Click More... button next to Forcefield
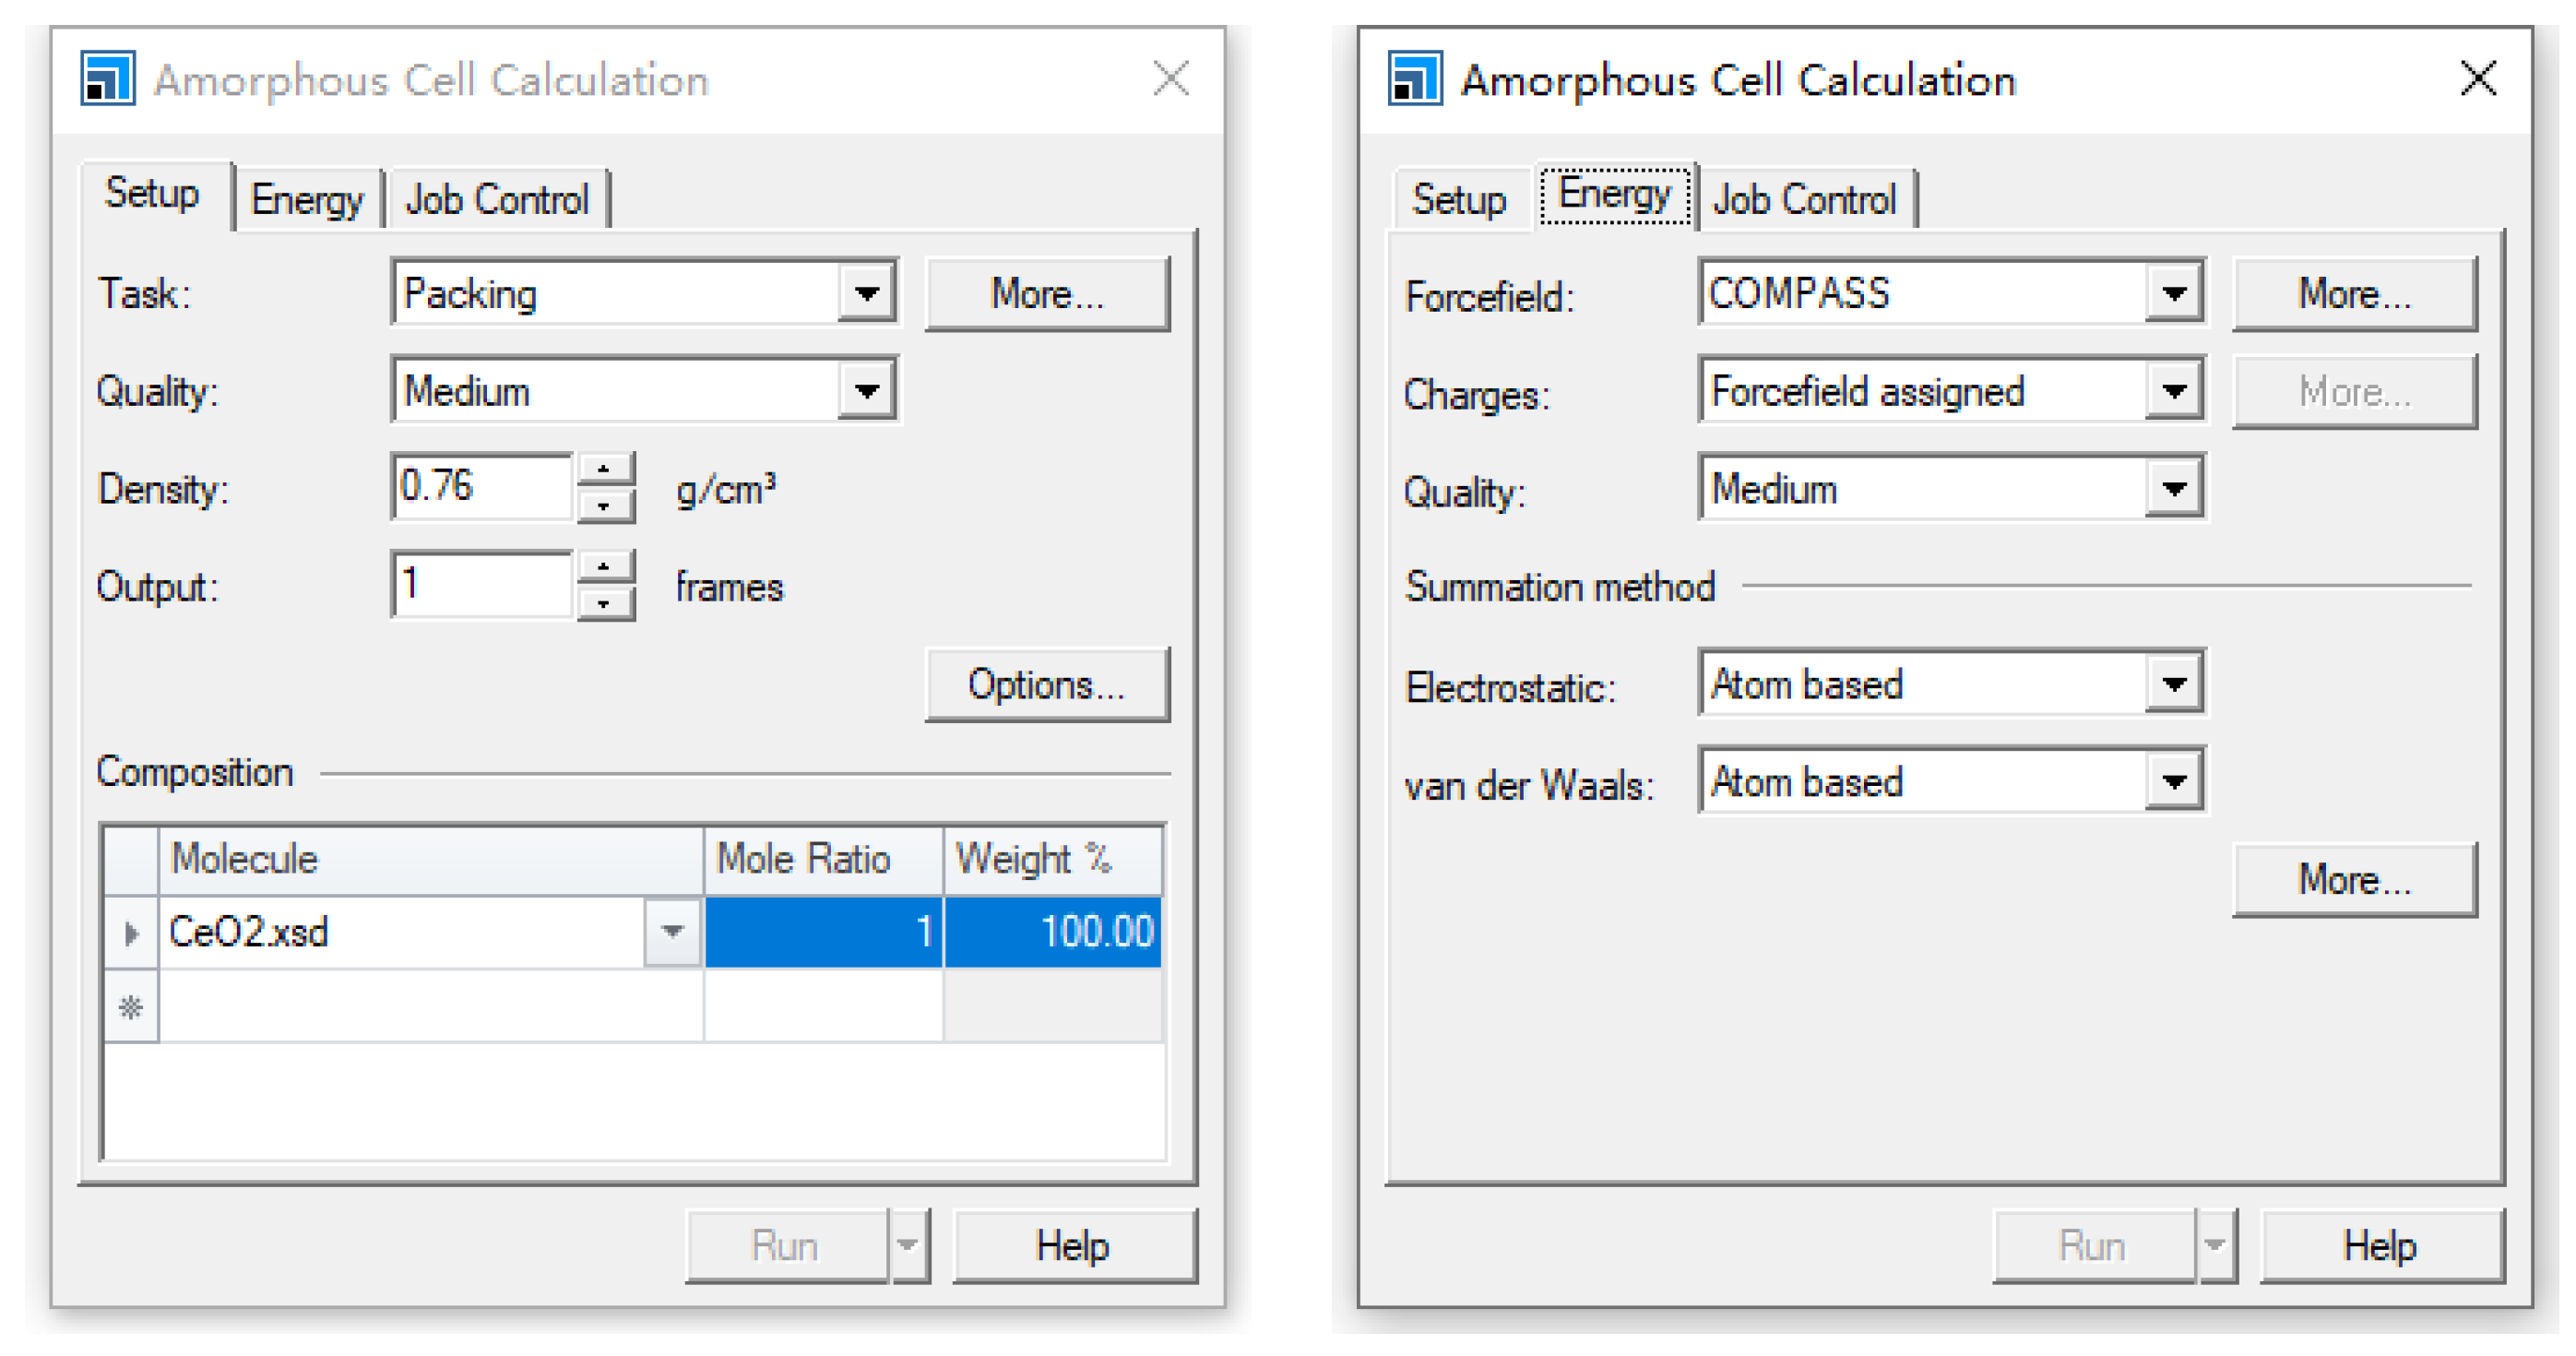2576x1356 pixels. click(x=2354, y=293)
